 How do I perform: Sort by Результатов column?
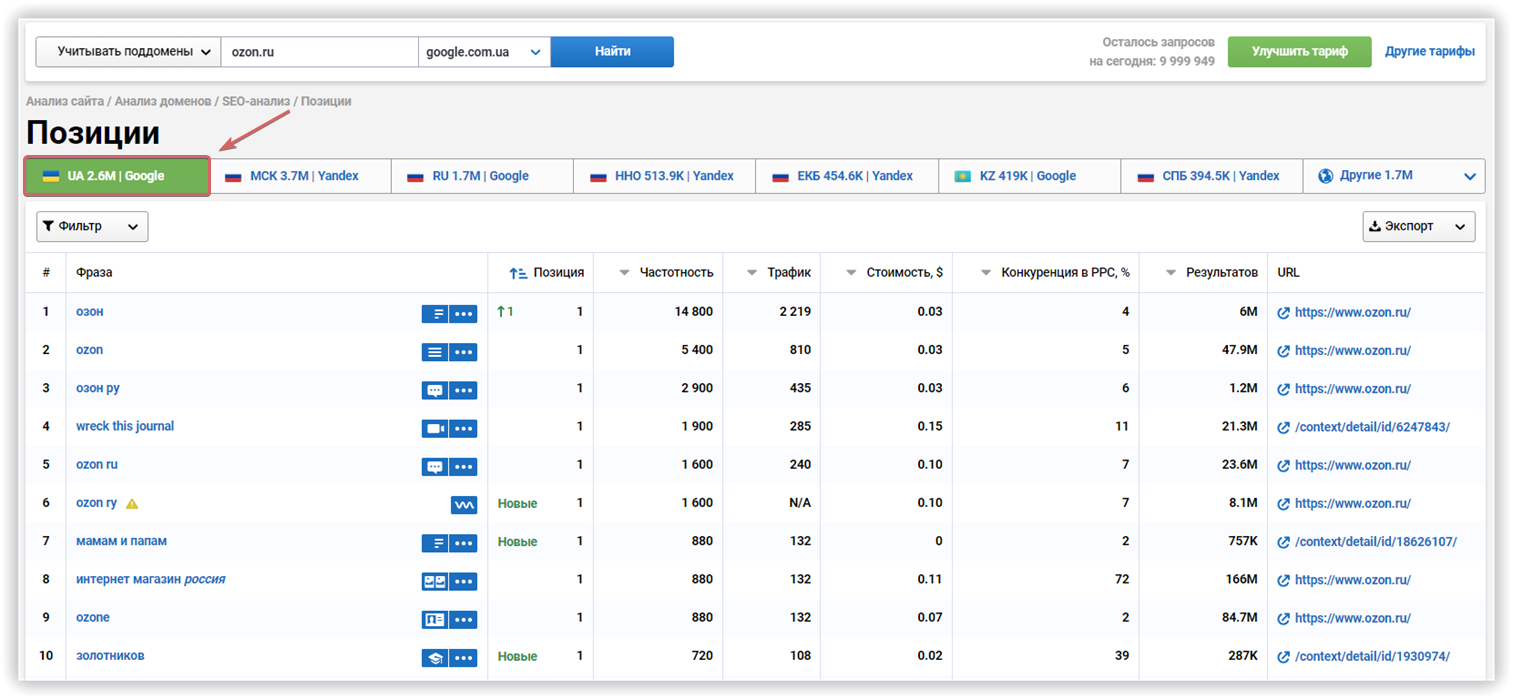tap(1171, 273)
